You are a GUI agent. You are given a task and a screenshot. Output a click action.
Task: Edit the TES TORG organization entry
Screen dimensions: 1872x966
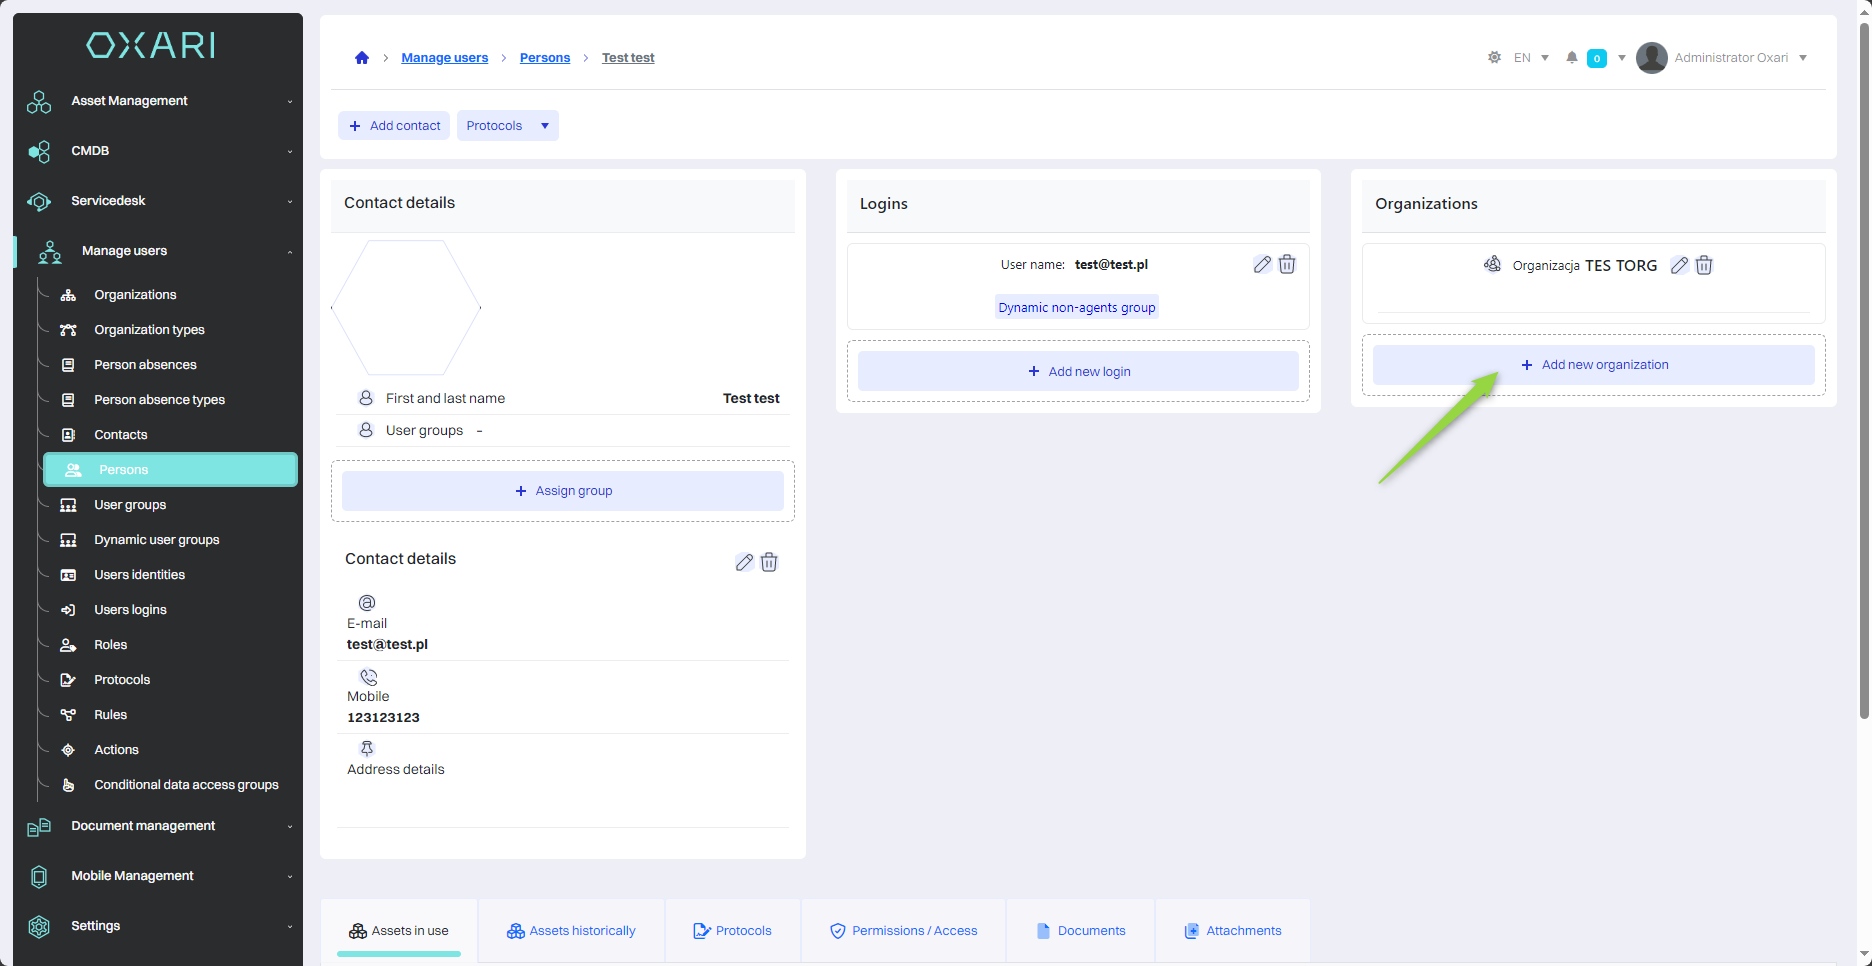1679,266
